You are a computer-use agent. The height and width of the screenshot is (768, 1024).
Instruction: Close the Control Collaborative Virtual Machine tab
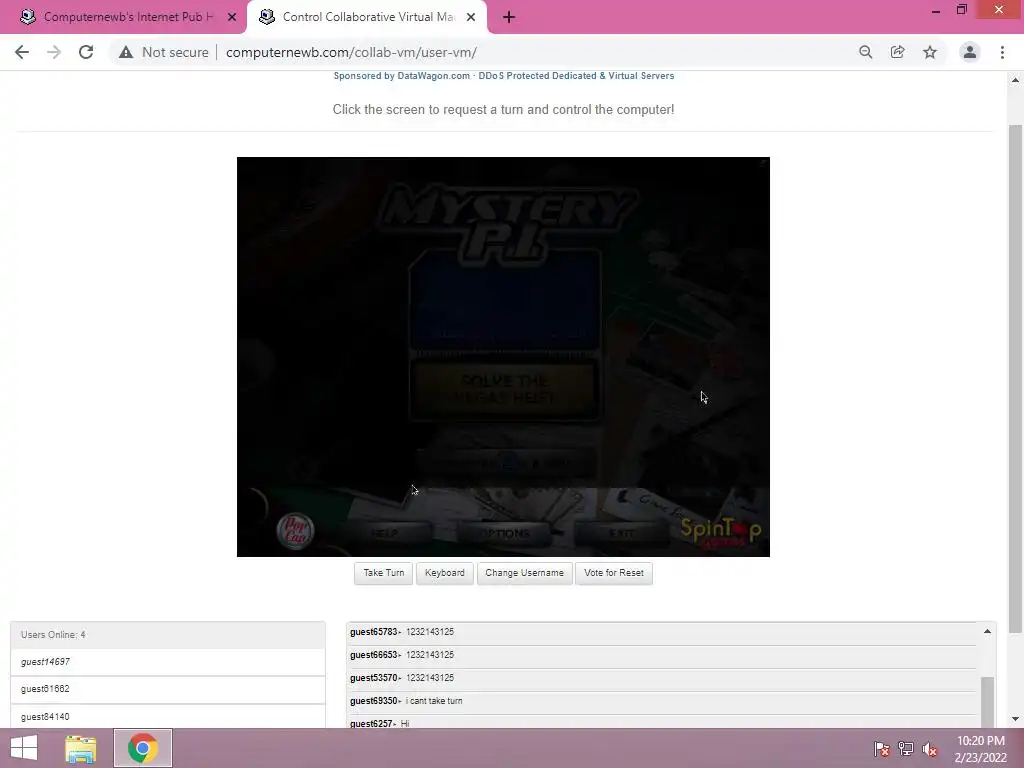pos(471,18)
